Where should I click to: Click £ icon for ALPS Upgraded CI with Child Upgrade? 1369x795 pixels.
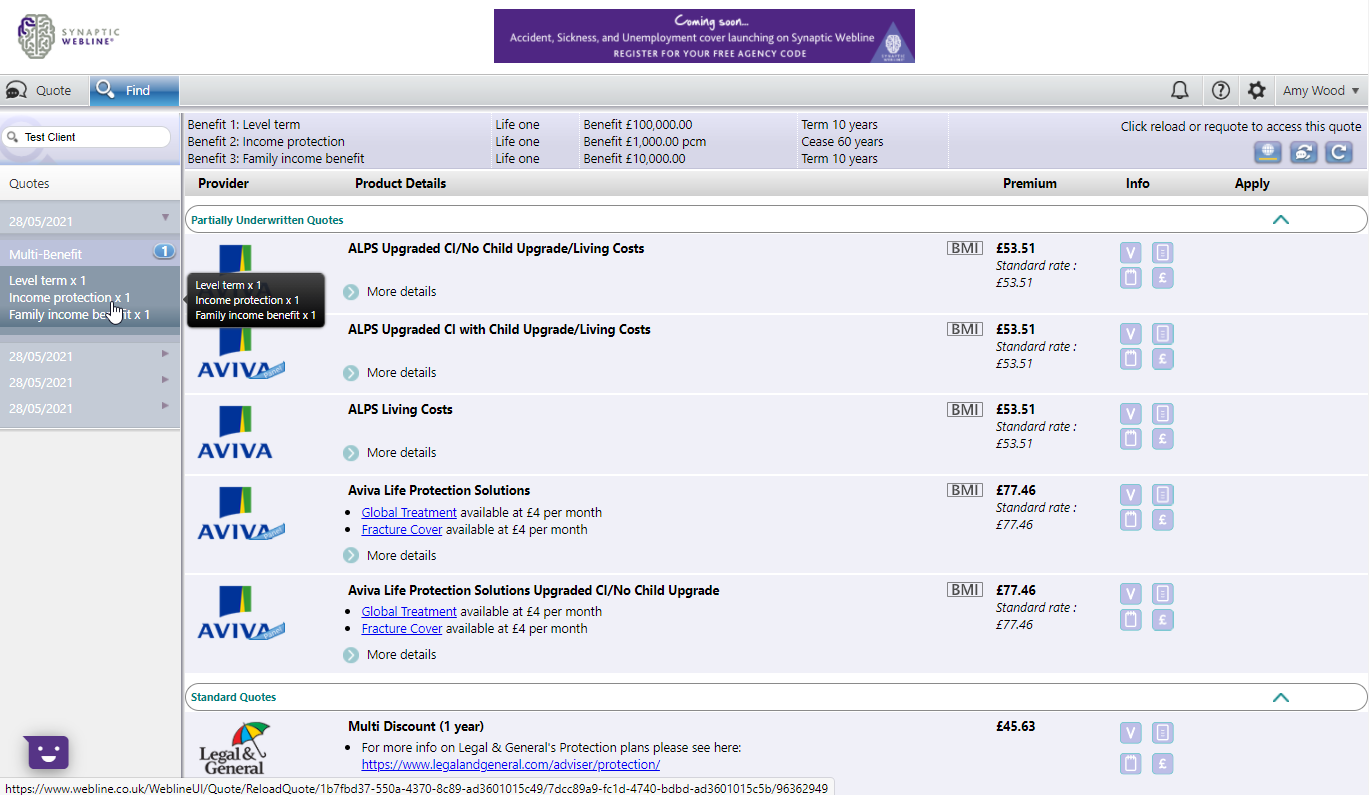coord(1162,359)
